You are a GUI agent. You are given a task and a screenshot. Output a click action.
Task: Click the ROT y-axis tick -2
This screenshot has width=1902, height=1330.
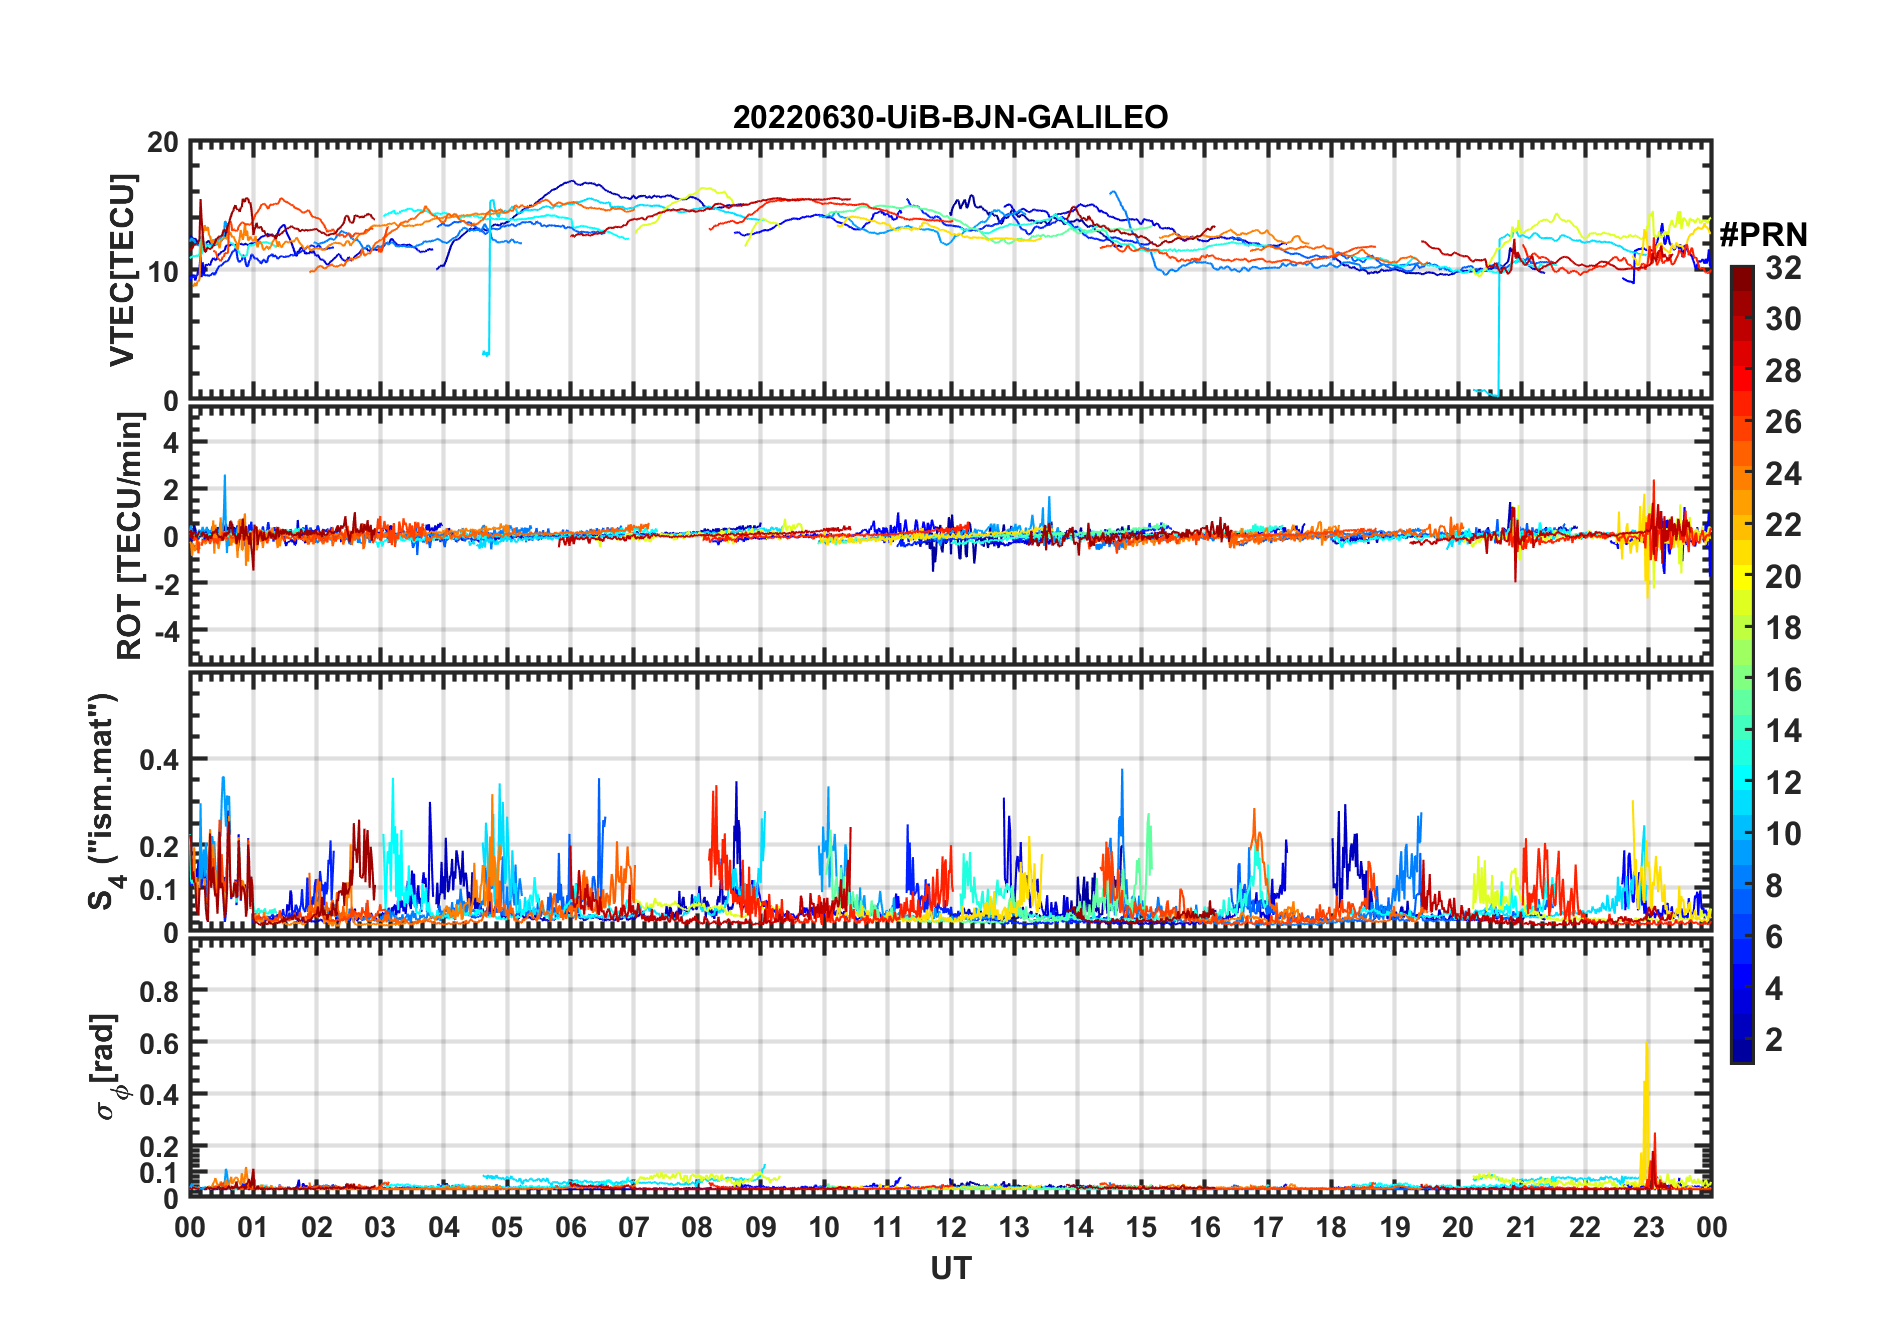167,584
